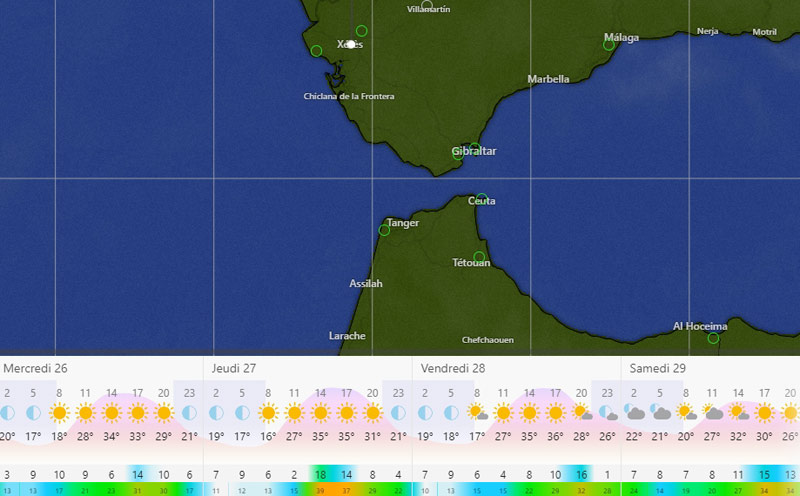
Task: Select the Tanger station marker
Action: tap(384, 230)
